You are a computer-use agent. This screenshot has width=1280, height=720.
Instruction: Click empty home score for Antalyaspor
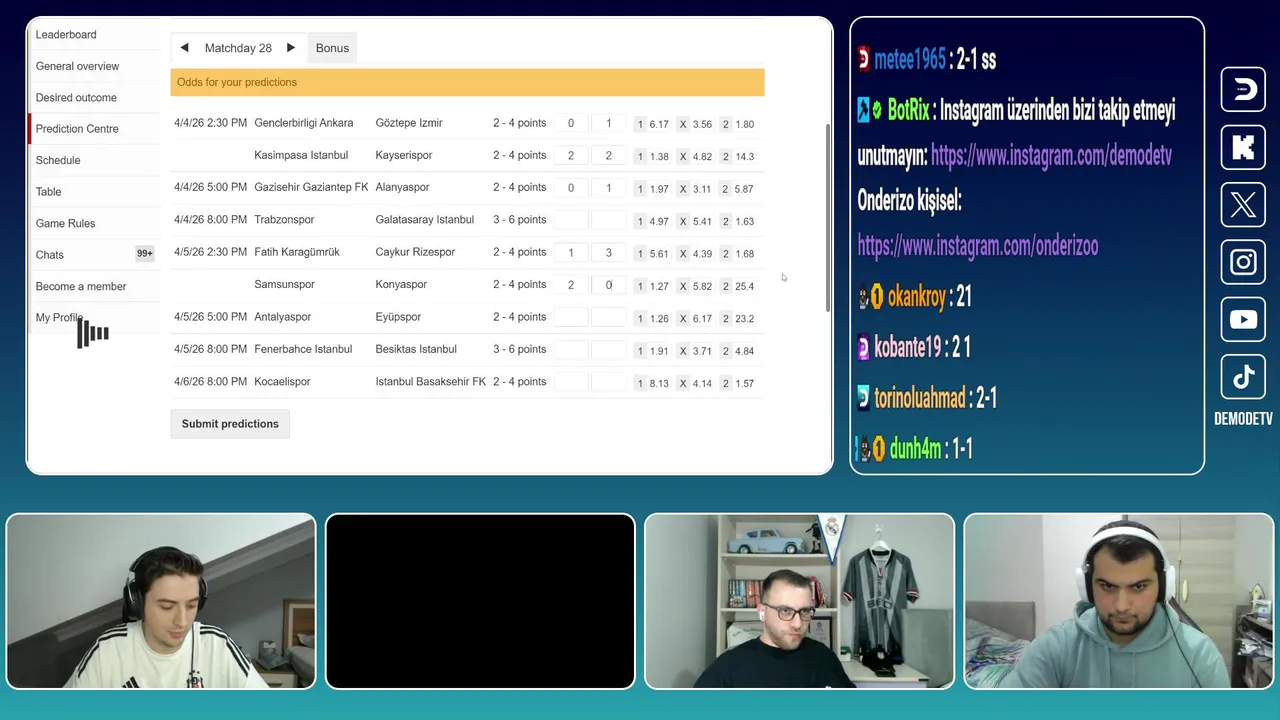pos(571,317)
